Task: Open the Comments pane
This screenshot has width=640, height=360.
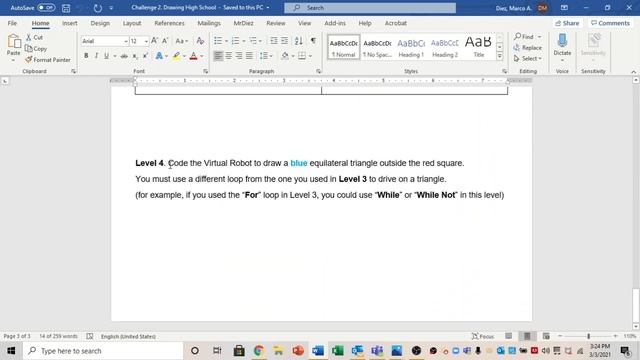Action: click(610, 23)
